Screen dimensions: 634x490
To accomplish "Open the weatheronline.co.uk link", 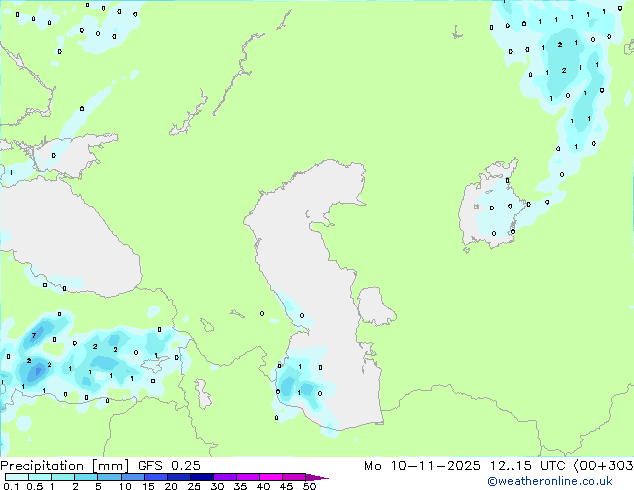I will (x=550, y=481).
